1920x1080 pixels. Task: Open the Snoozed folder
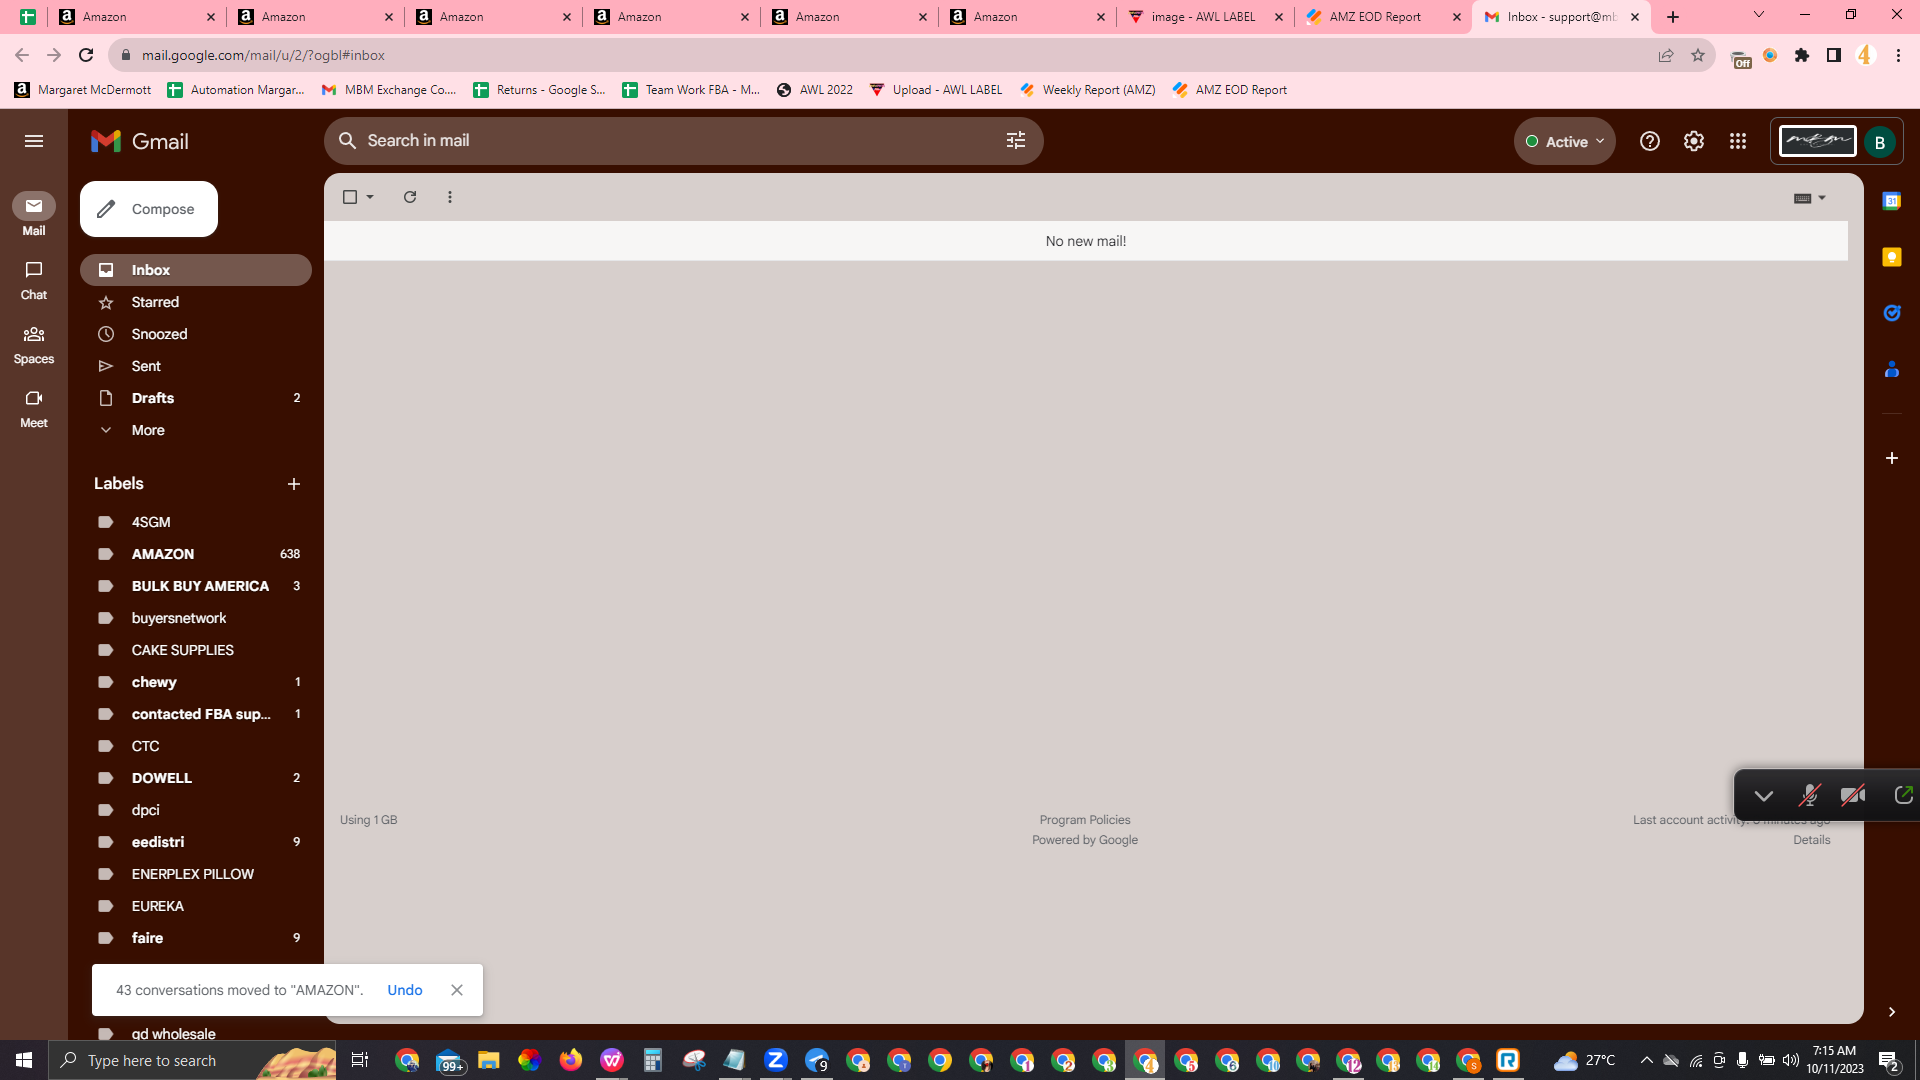[196, 334]
